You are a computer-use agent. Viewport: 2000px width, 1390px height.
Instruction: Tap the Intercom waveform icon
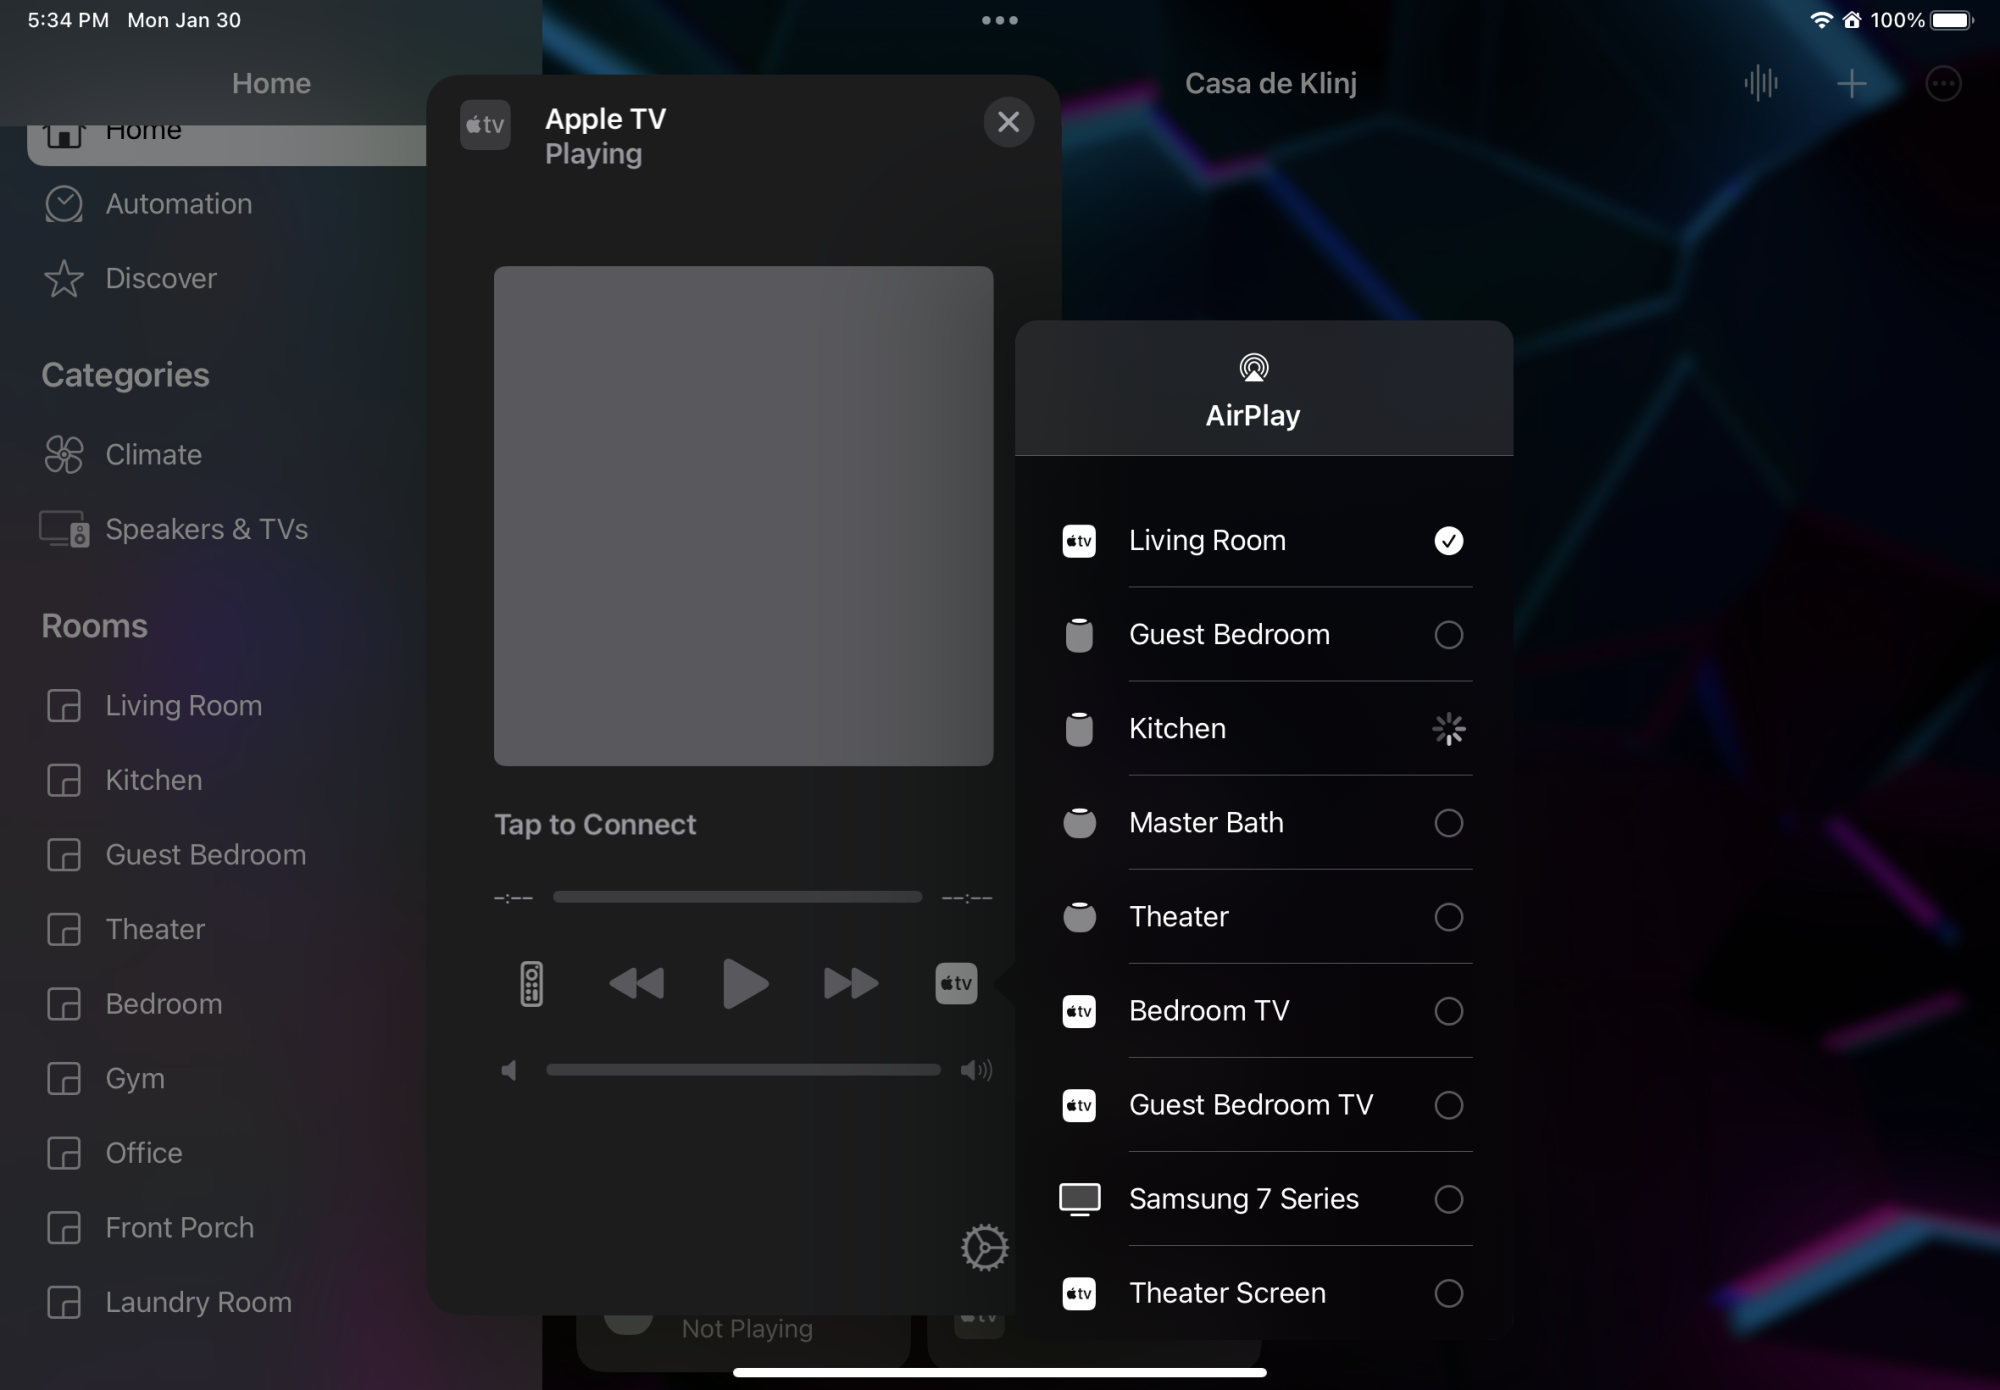click(1761, 84)
